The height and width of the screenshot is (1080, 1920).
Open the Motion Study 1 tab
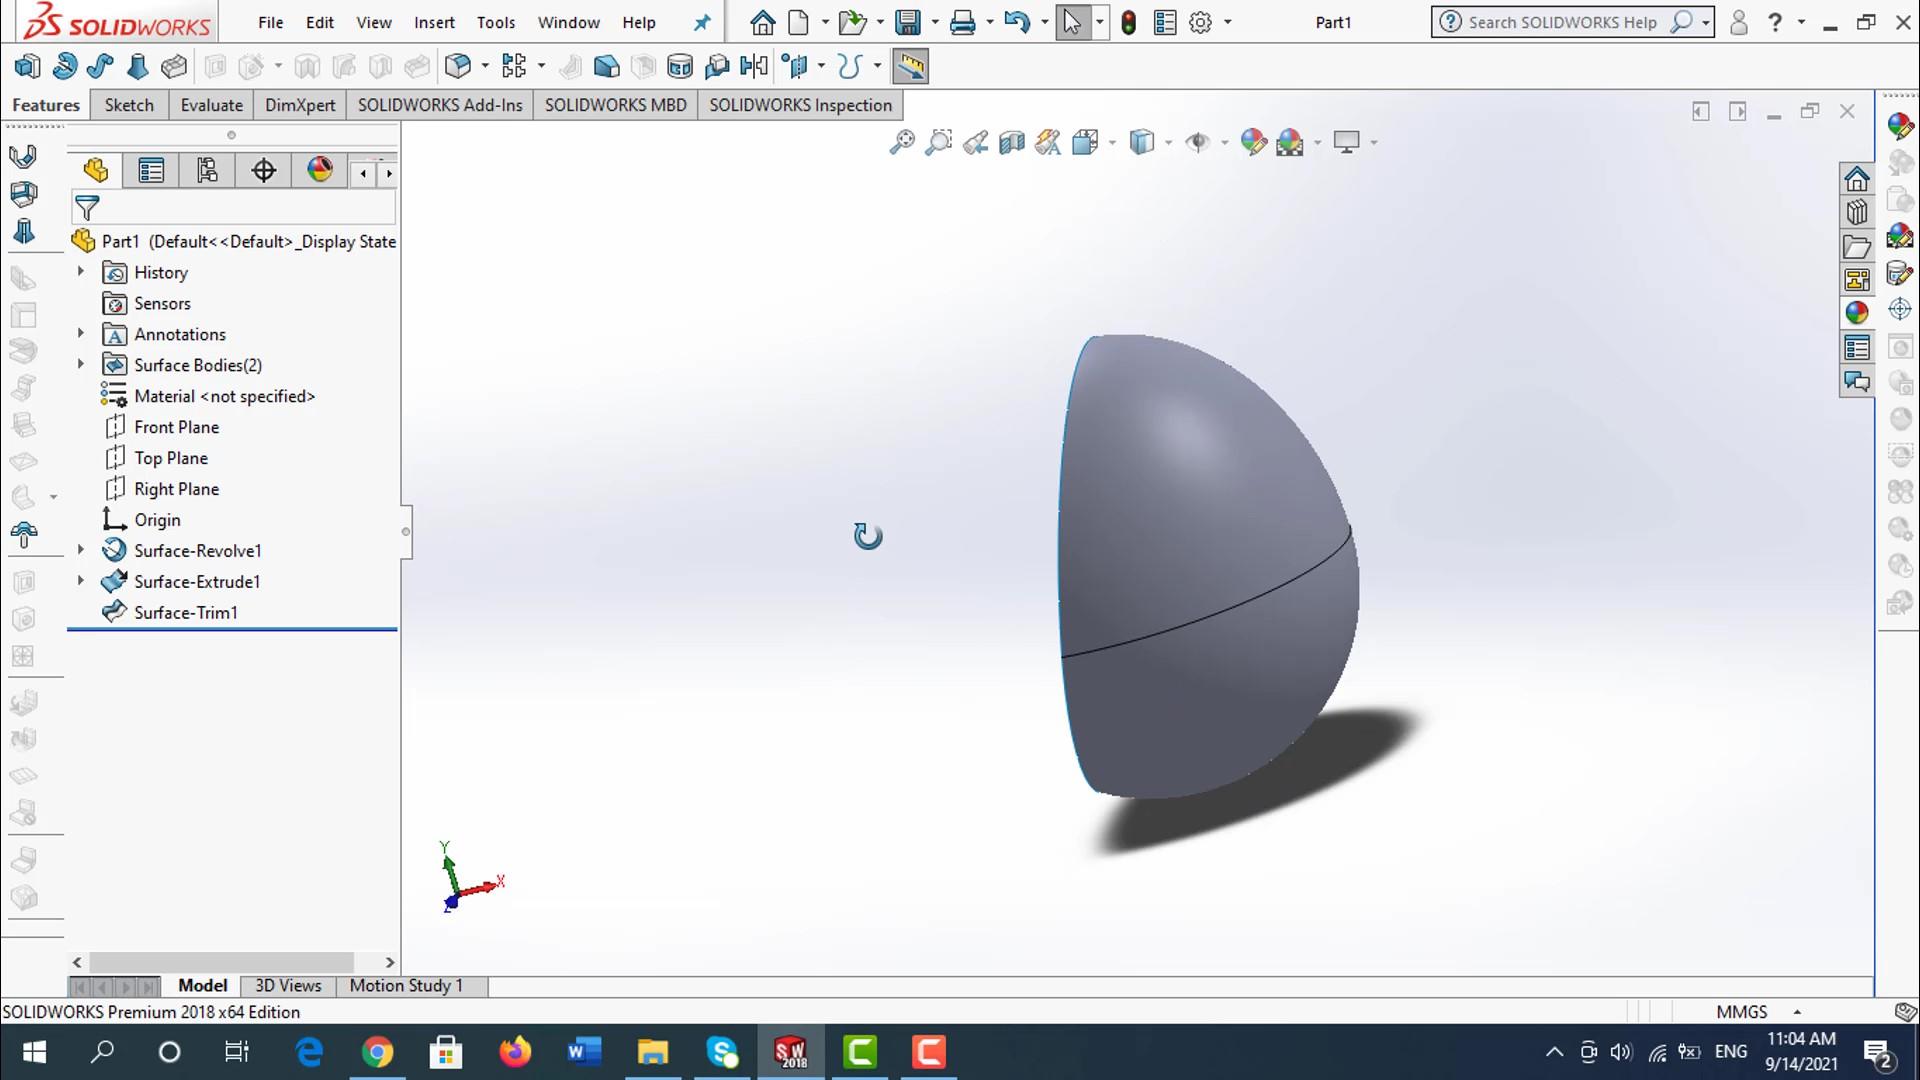coord(406,985)
